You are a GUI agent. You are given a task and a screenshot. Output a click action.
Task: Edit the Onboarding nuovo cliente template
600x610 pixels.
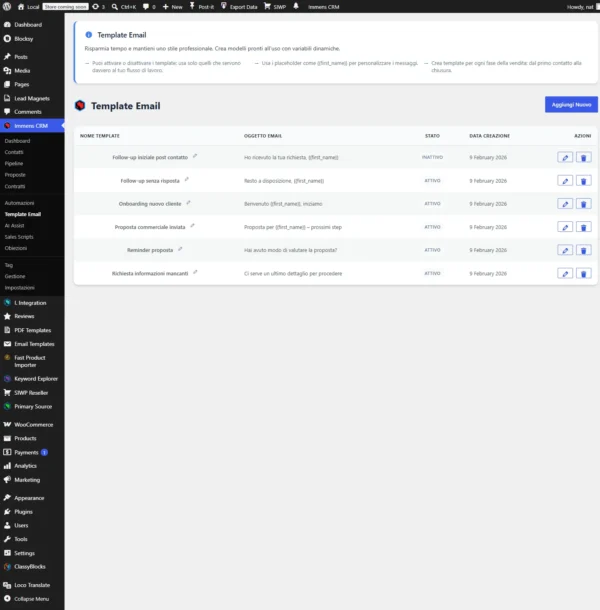pyautogui.click(x=565, y=204)
